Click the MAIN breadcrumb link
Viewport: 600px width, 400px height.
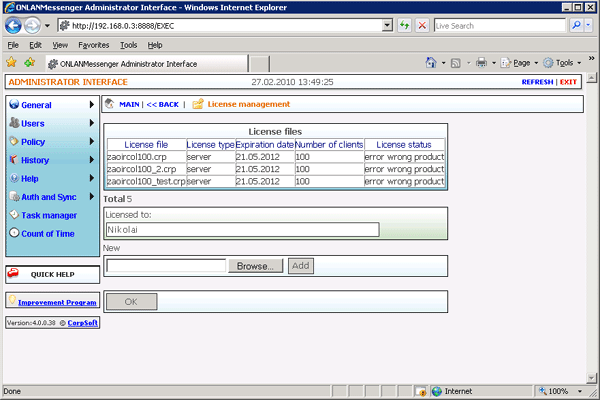tap(129, 104)
